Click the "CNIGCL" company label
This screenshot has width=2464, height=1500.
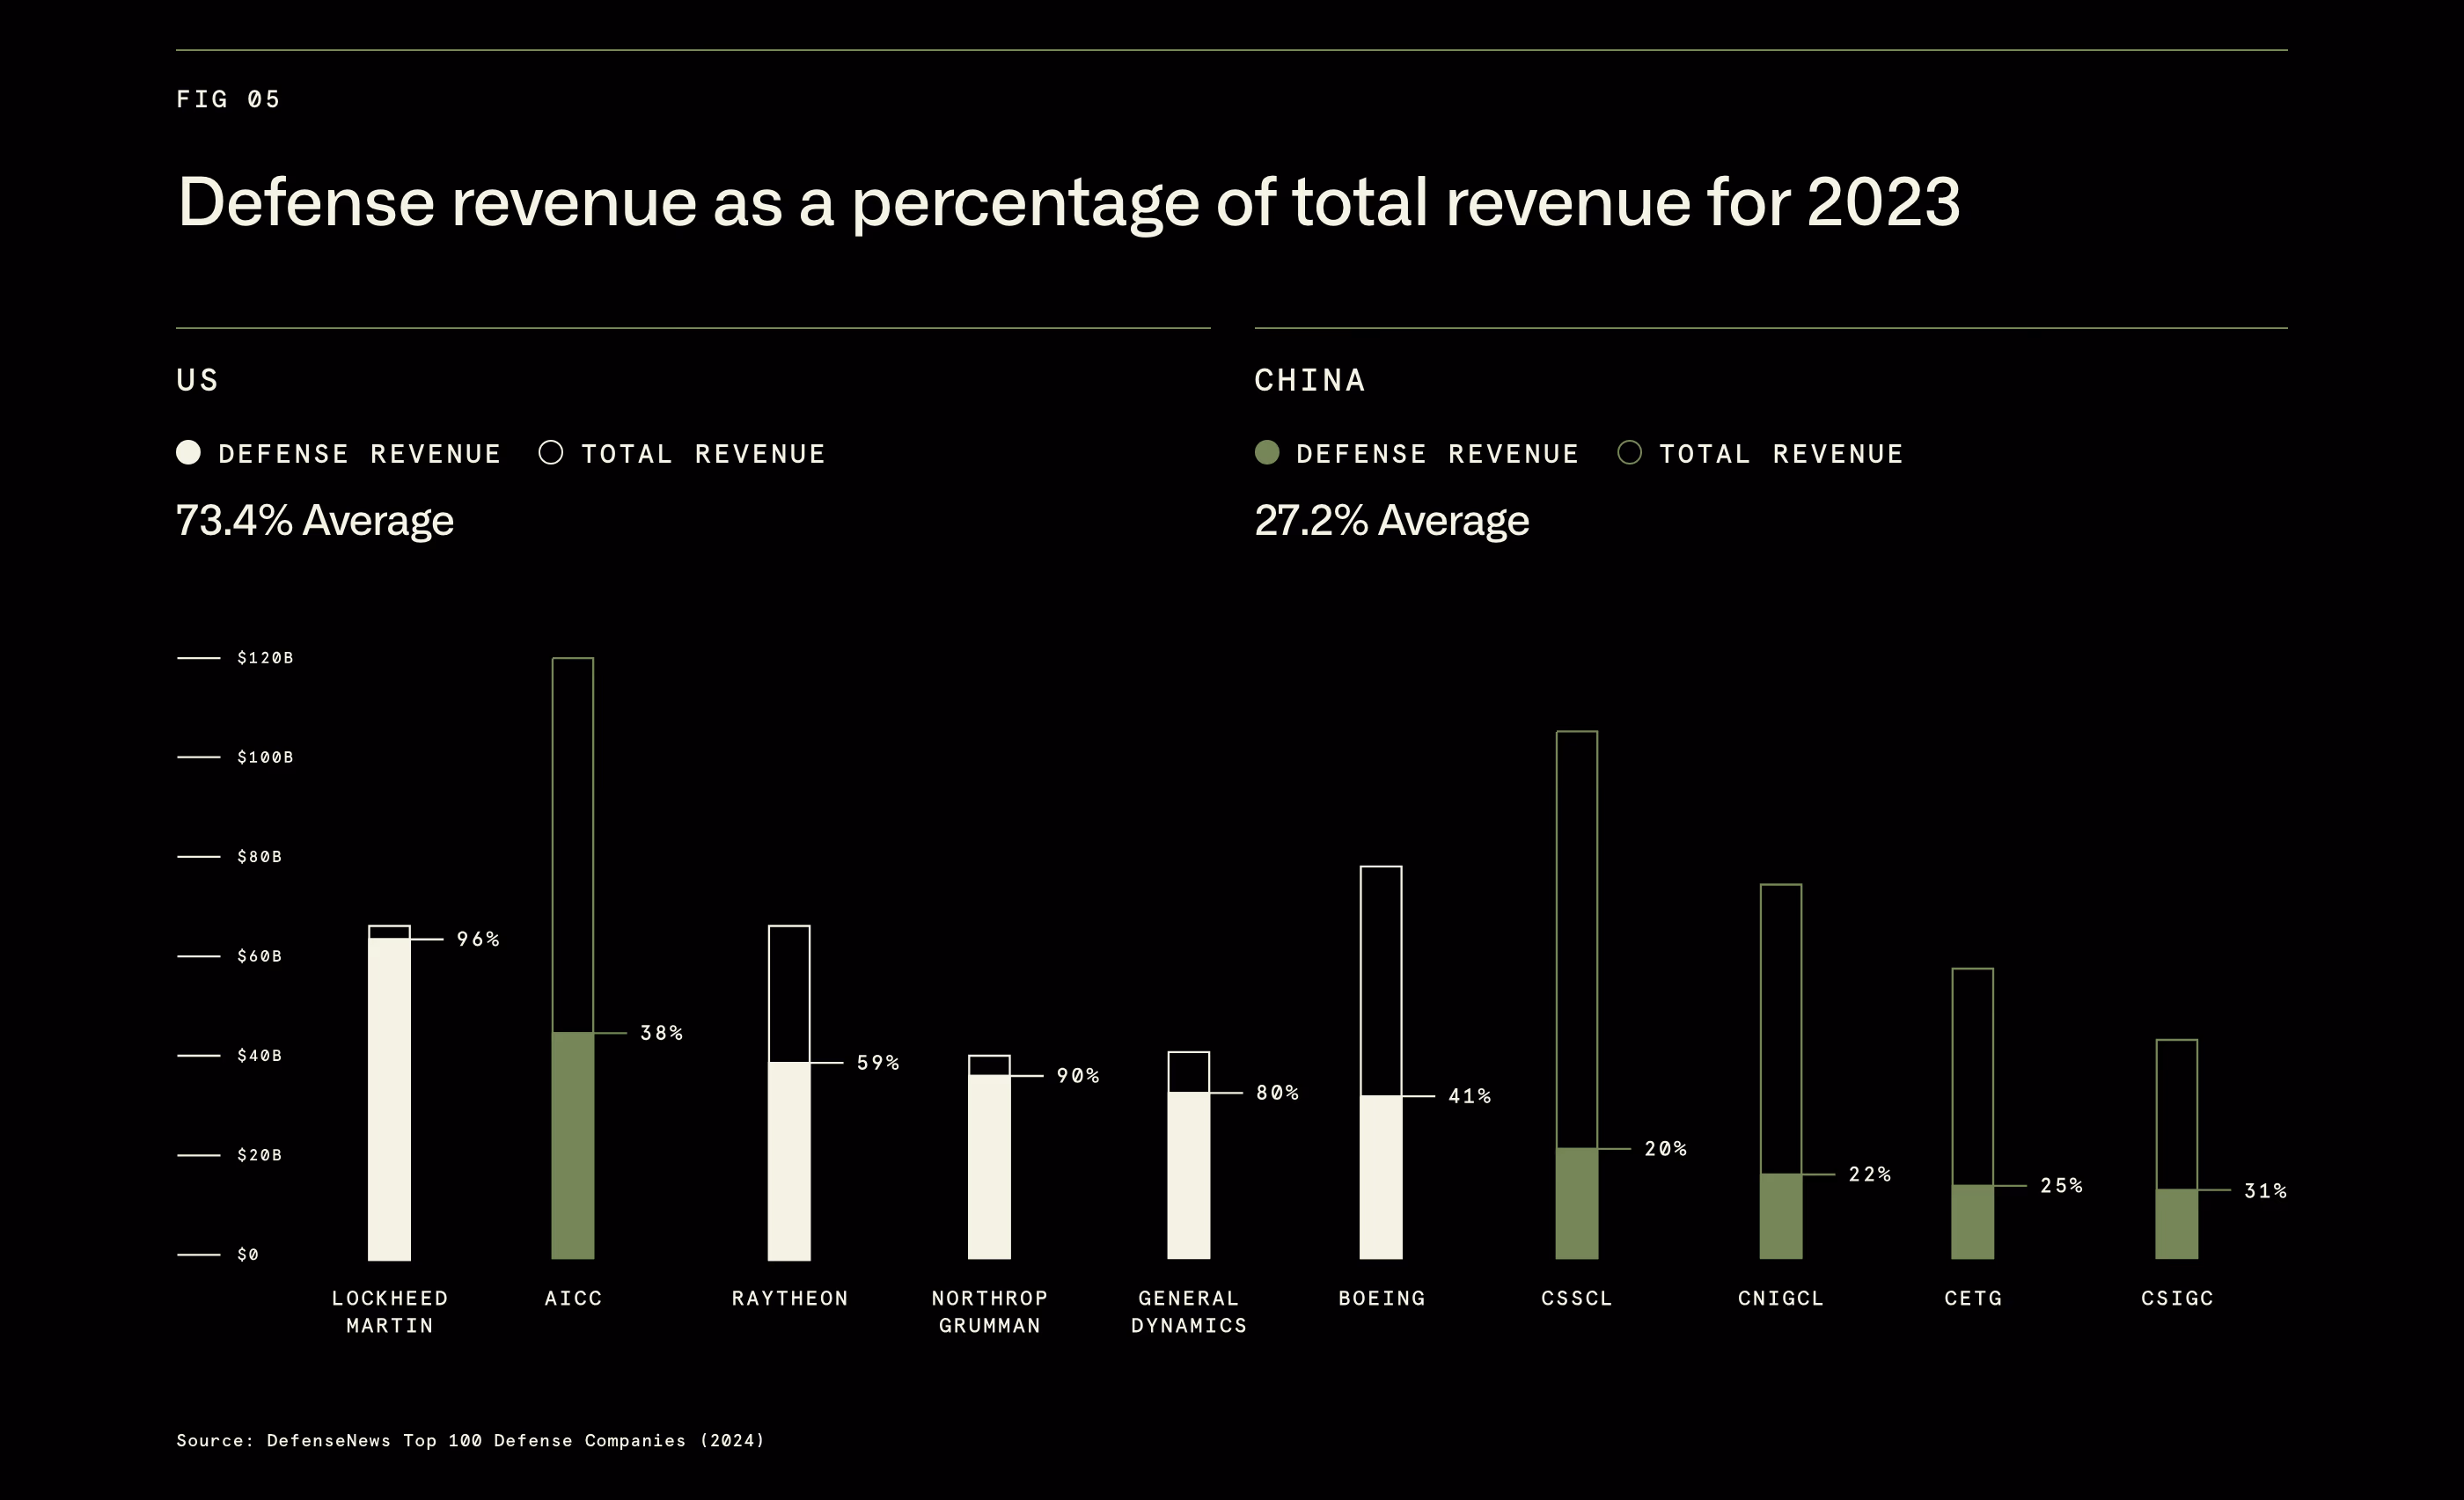(x=1781, y=1298)
